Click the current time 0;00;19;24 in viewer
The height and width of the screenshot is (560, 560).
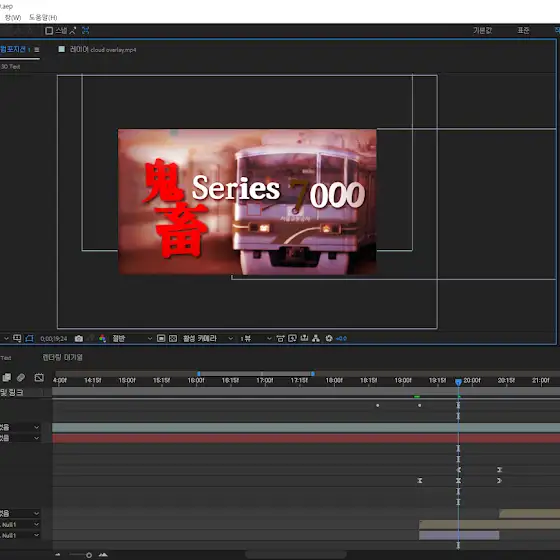point(54,339)
